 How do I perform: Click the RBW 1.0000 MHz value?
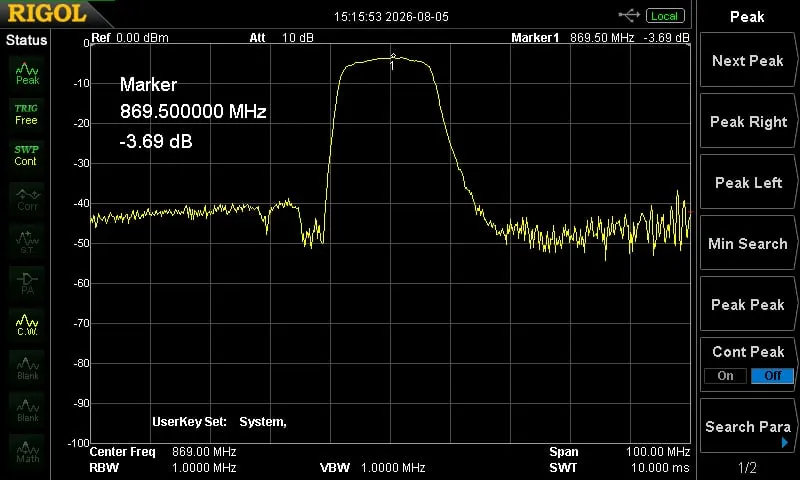click(204, 468)
